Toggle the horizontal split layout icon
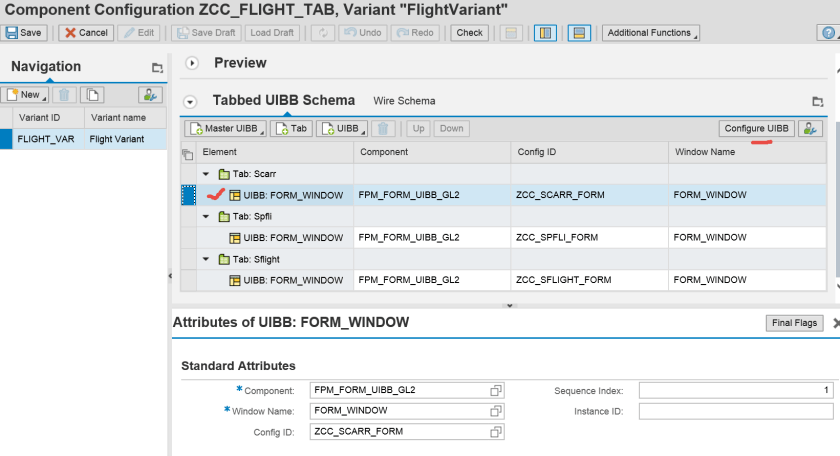Viewport: 840px width, 456px height. tap(578, 33)
